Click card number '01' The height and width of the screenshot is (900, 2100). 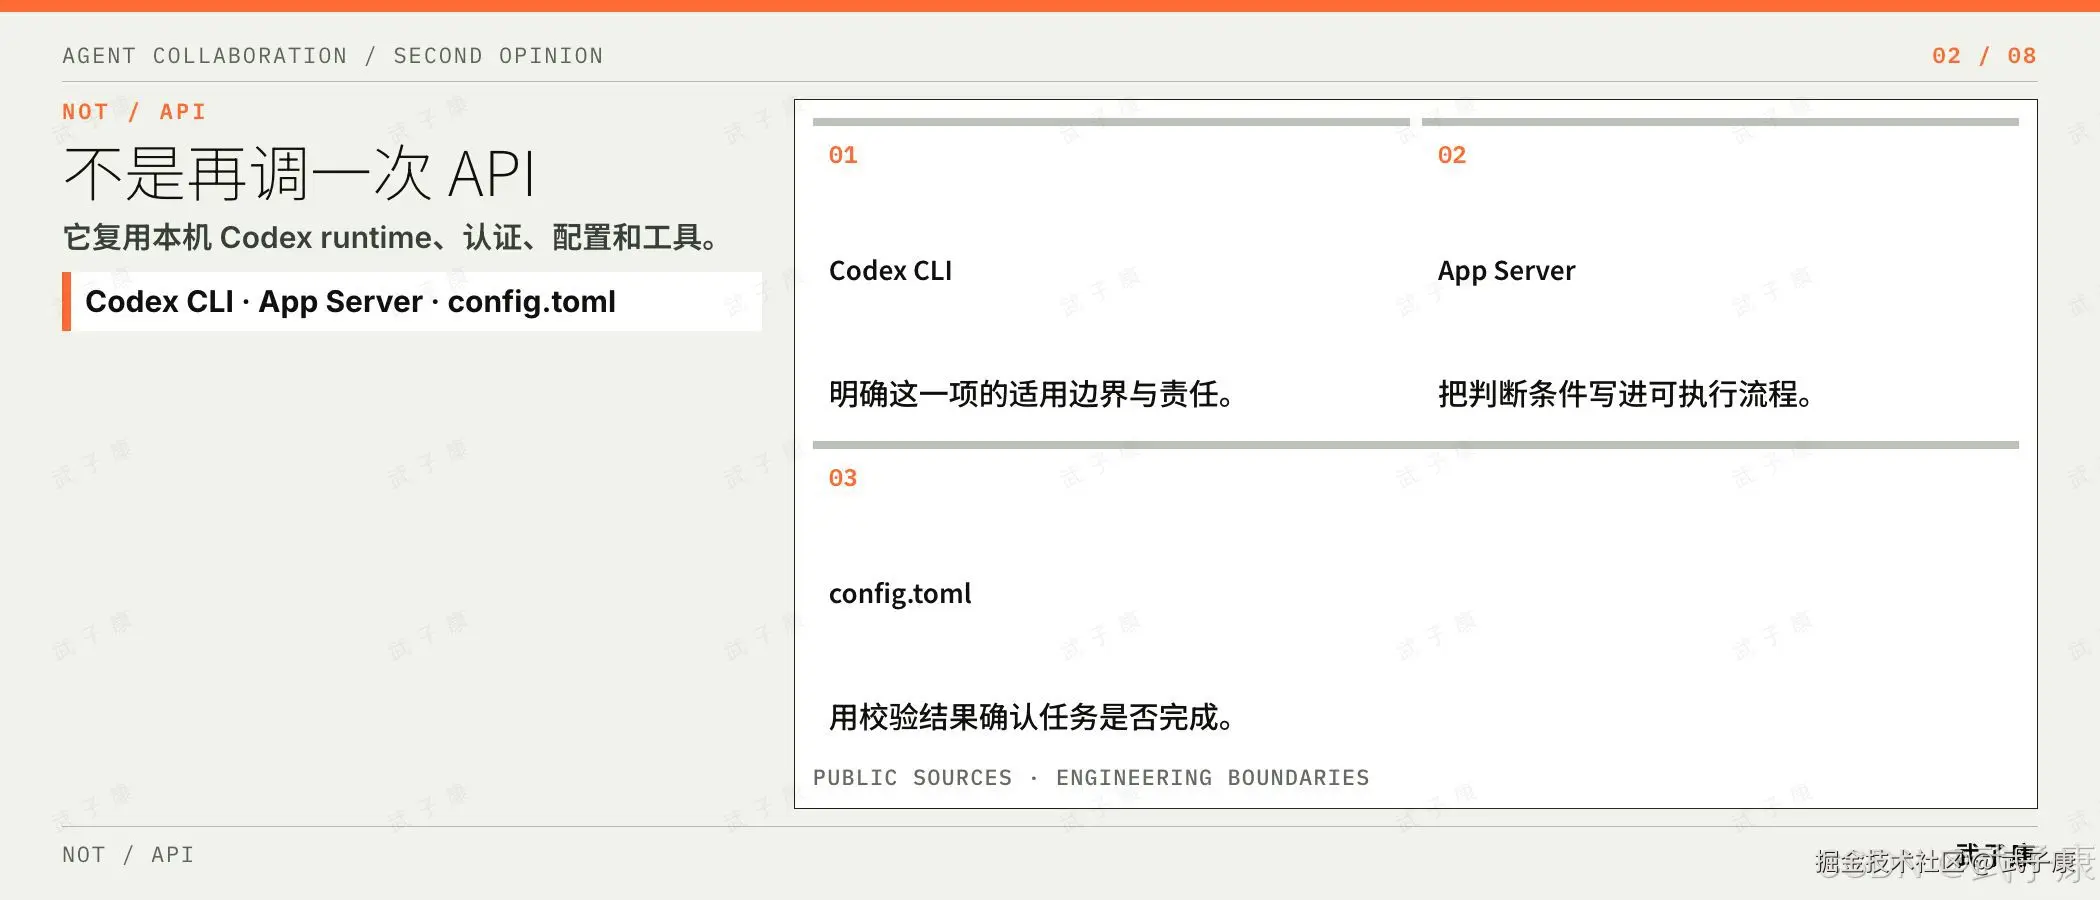[843, 155]
